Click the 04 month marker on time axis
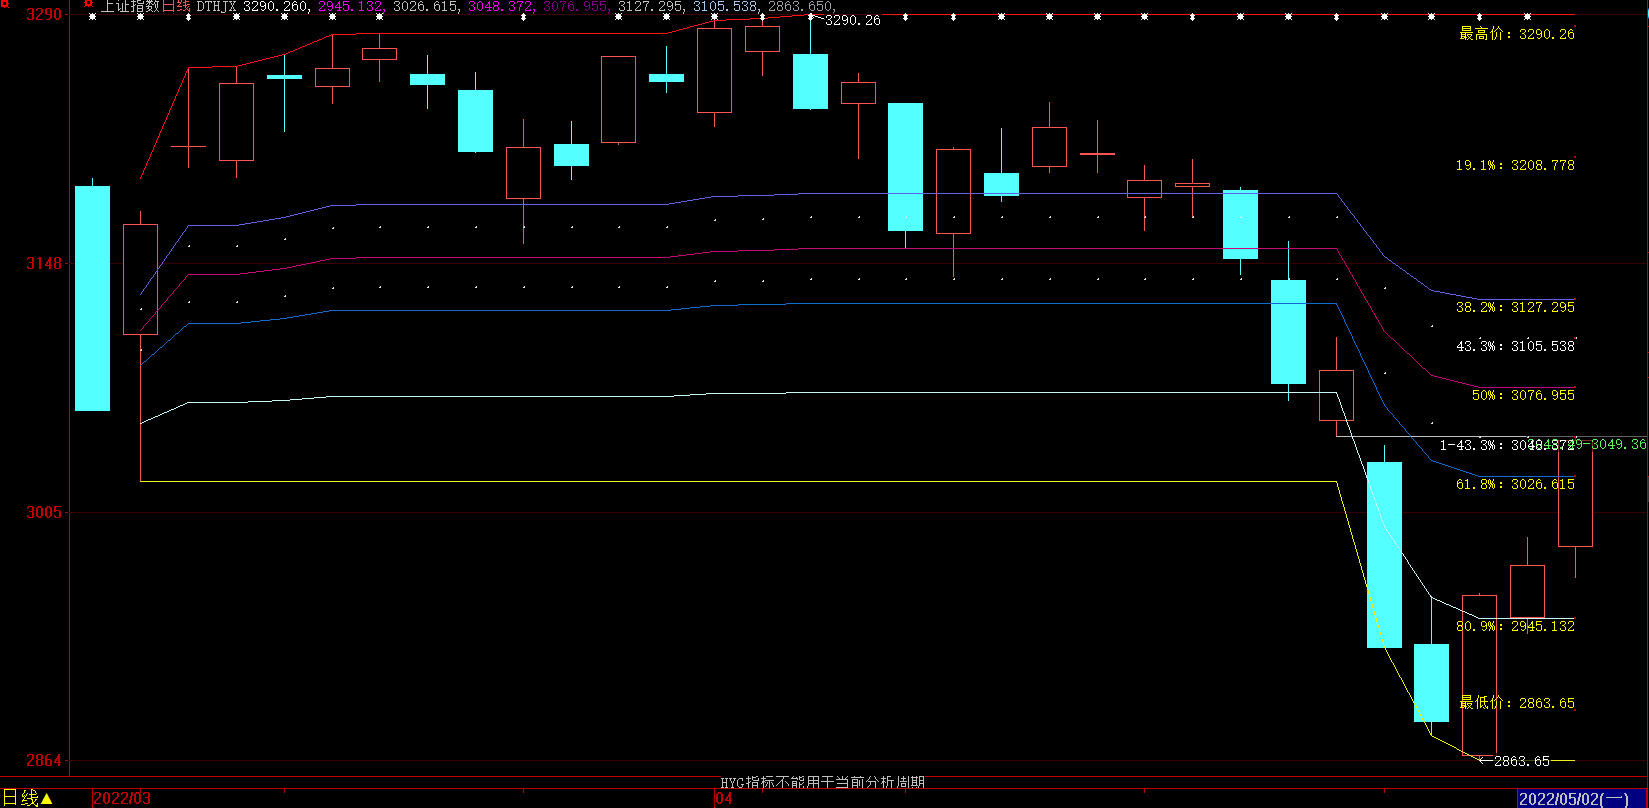The width and height of the screenshot is (1649, 808). tap(724, 798)
